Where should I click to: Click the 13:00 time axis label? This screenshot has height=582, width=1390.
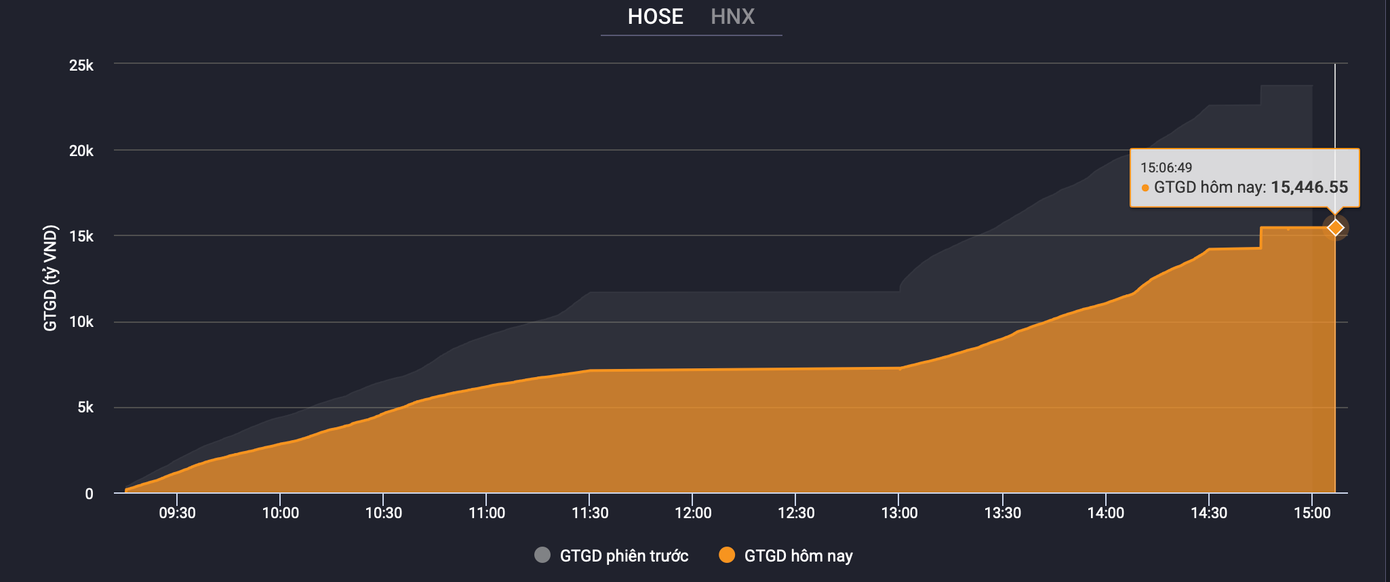899,513
